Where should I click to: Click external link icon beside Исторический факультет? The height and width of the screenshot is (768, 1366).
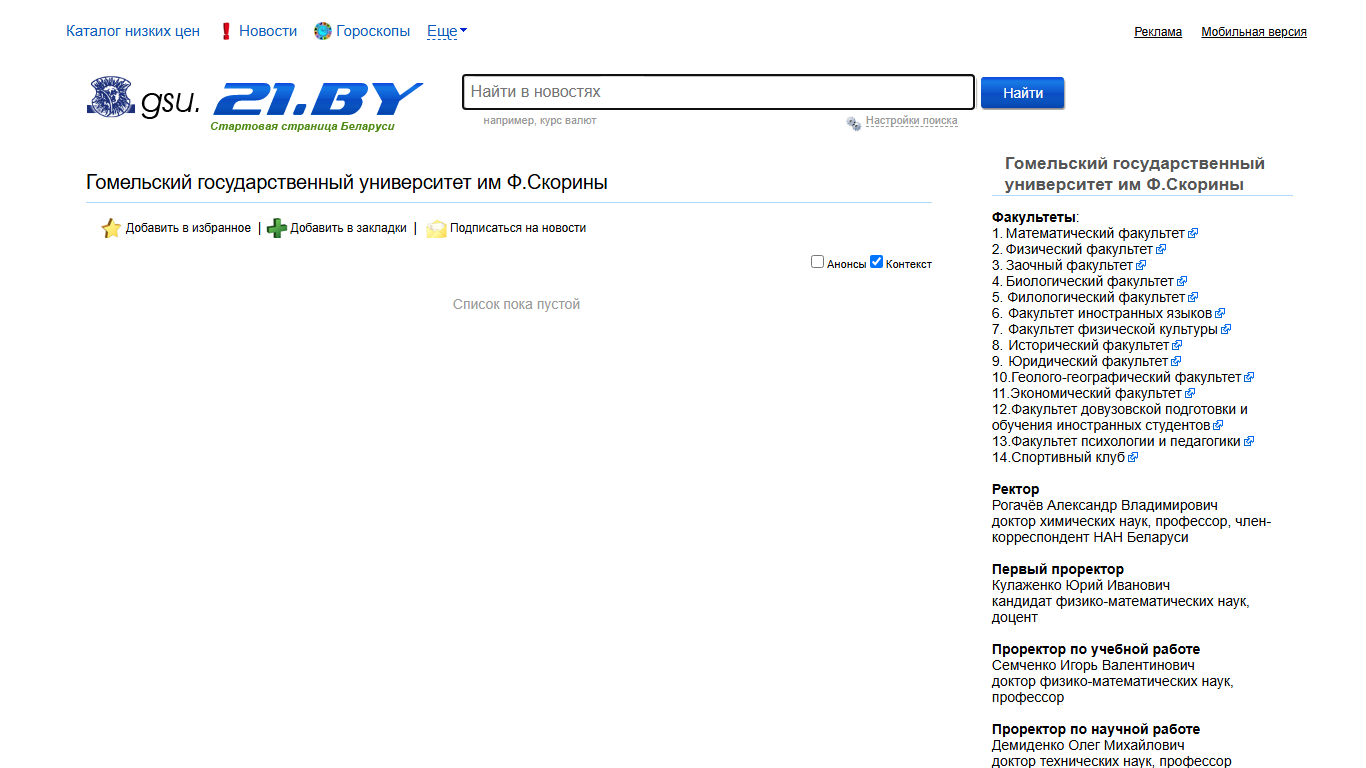click(1177, 345)
